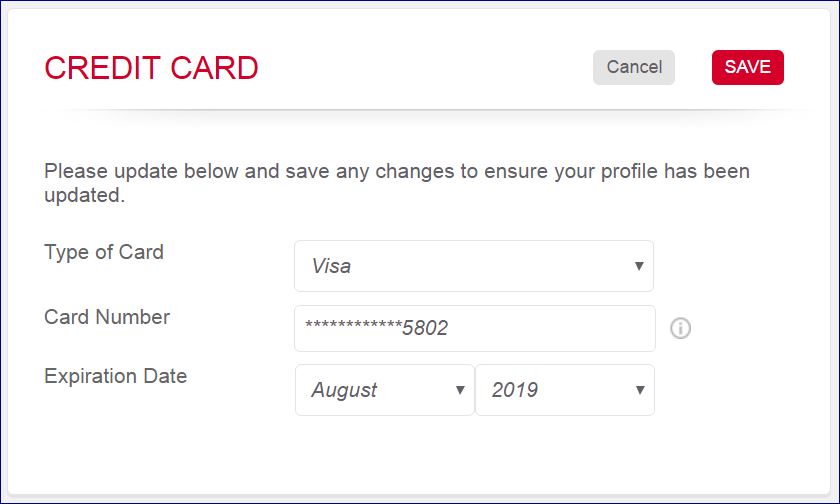840x504 pixels.
Task: Expand the August month dropdown
Action: (384, 390)
